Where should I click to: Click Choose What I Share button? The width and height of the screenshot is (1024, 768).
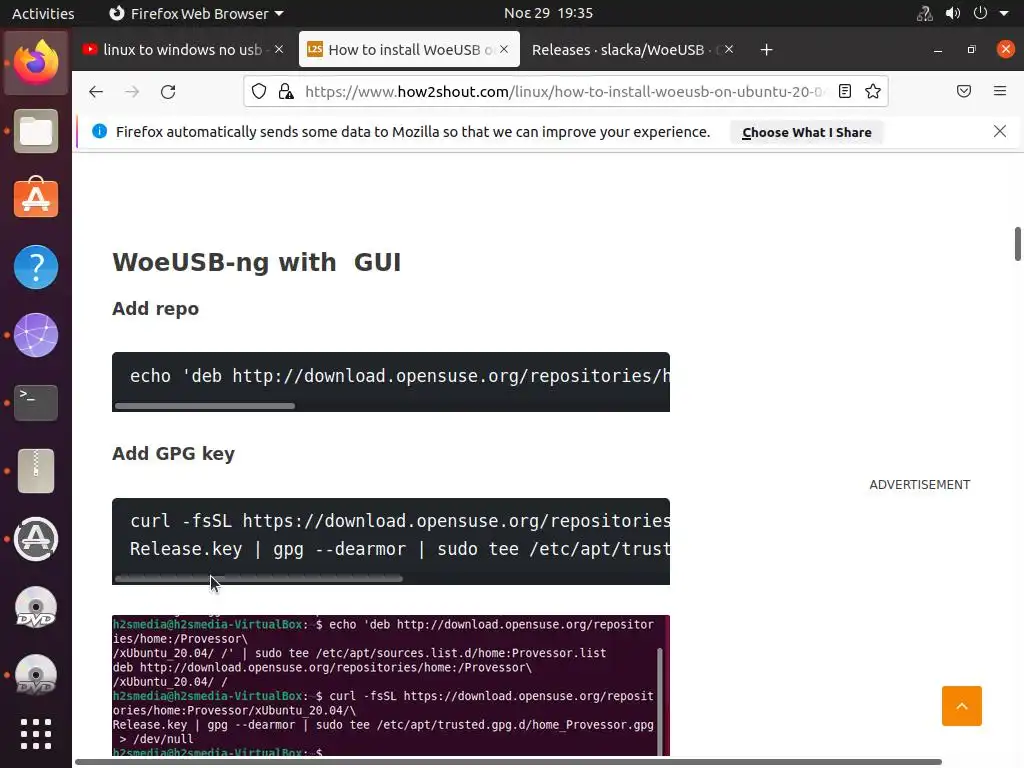click(807, 132)
